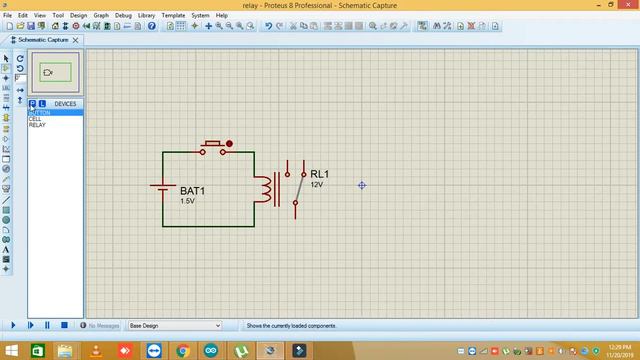Open the Library menu
The width and height of the screenshot is (640, 360).
[x=146, y=15]
